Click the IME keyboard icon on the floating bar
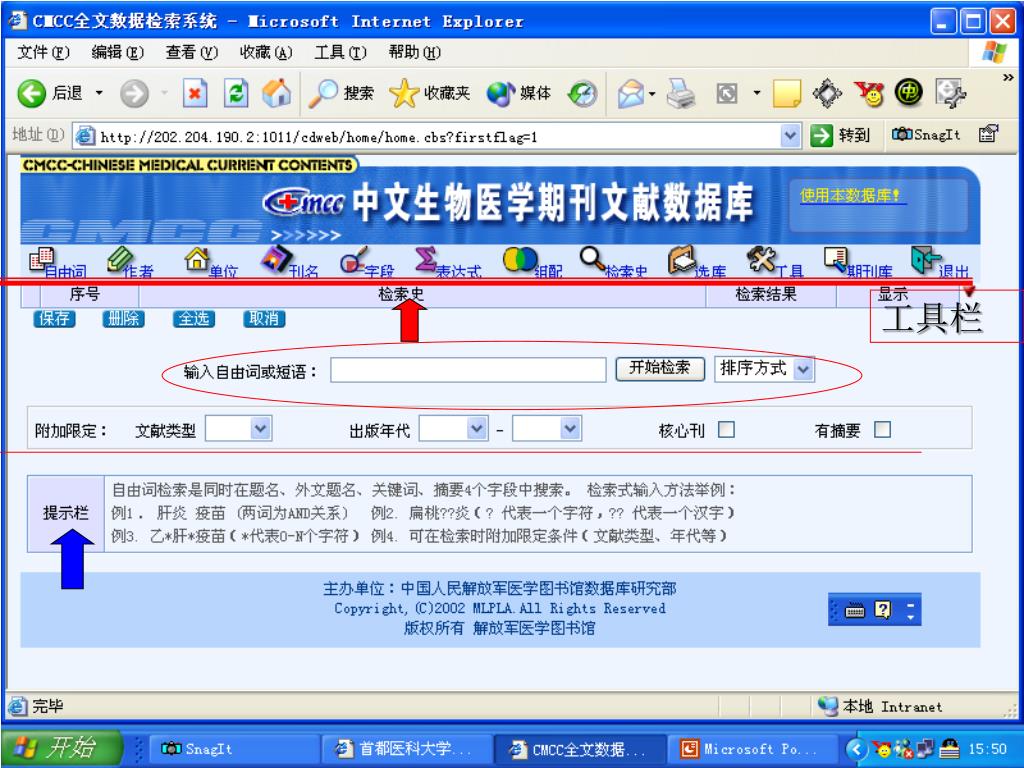Screen dimensions: 1024x768 (x=855, y=610)
